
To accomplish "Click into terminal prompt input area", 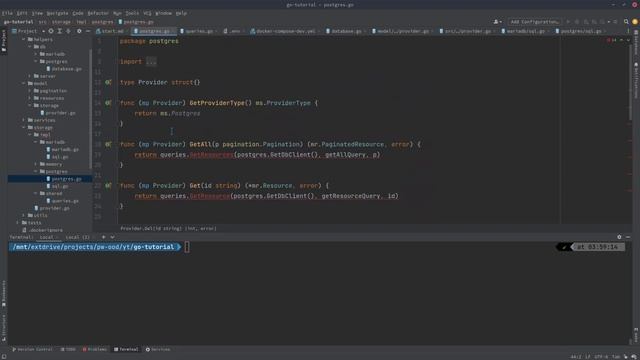I will tap(187, 247).
